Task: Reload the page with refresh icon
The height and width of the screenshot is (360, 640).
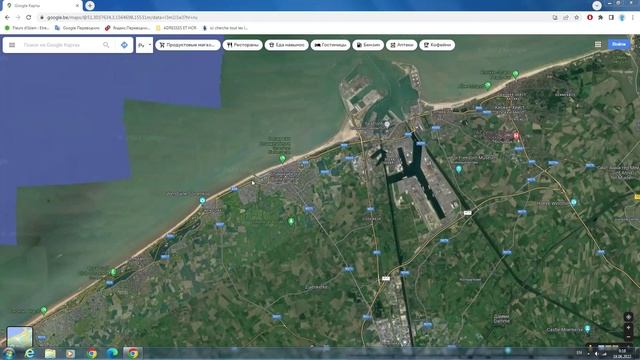Action: pyautogui.click(x=29, y=18)
